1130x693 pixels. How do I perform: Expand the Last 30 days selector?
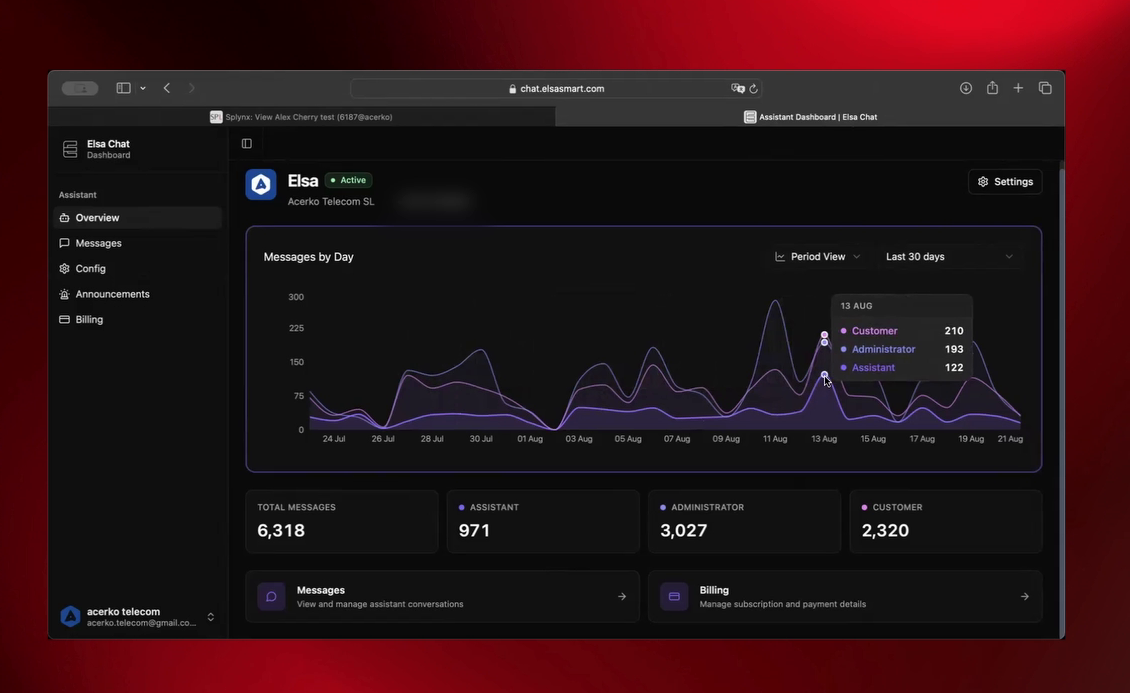tap(949, 256)
